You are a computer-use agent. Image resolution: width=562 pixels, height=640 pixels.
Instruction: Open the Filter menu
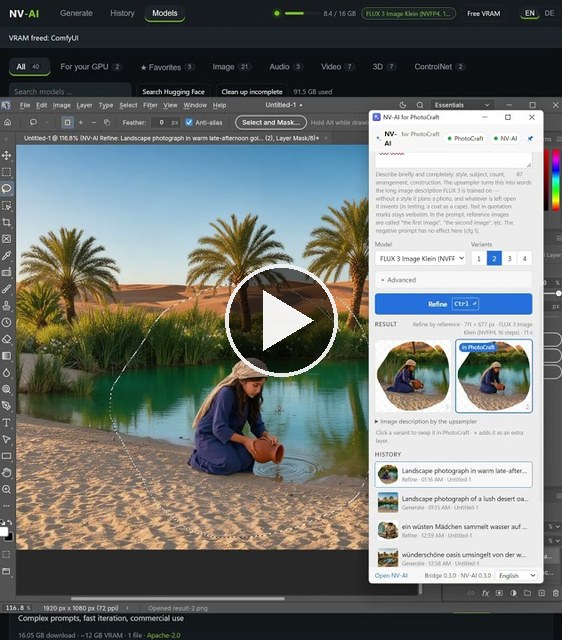point(150,105)
